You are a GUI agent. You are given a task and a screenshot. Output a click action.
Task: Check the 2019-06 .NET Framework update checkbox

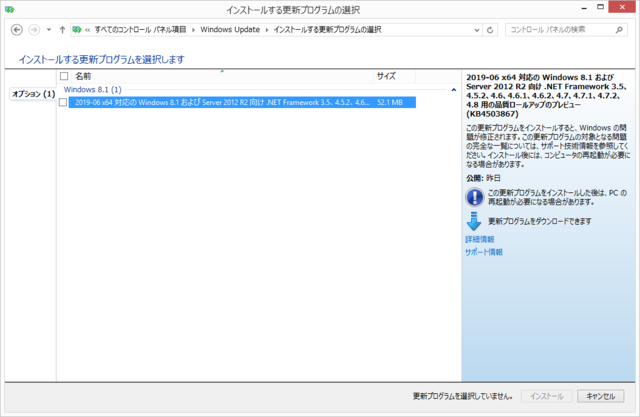pyautogui.click(x=63, y=102)
